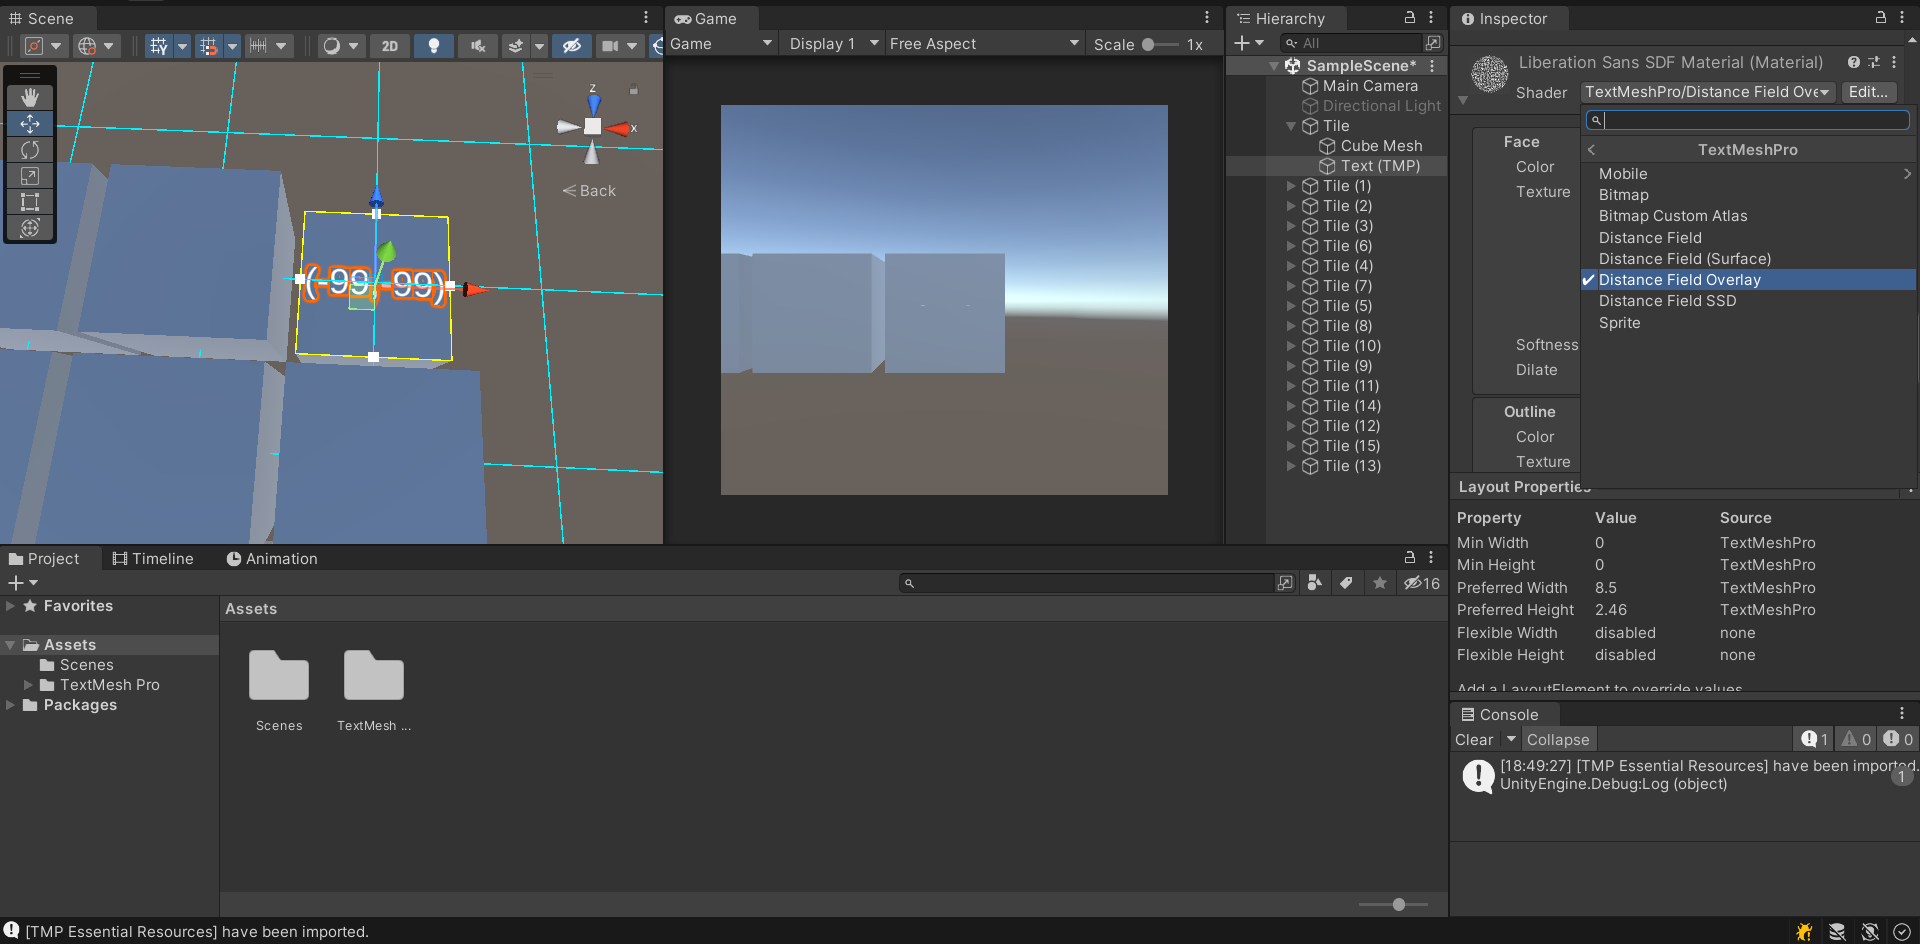
Task: Select the Hand (View) tool
Action: pyautogui.click(x=30, y=97)
